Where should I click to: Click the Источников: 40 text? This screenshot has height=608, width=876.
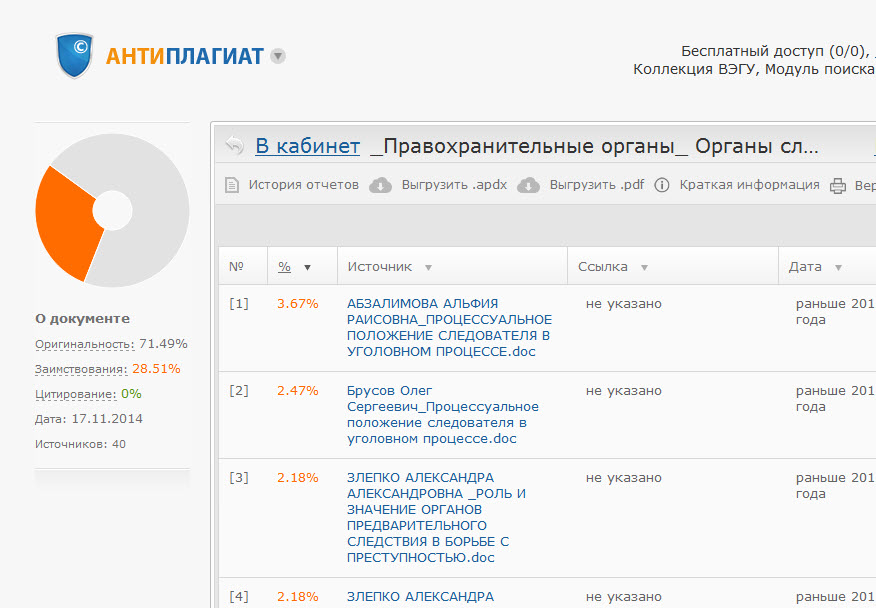tap(80, 444)
